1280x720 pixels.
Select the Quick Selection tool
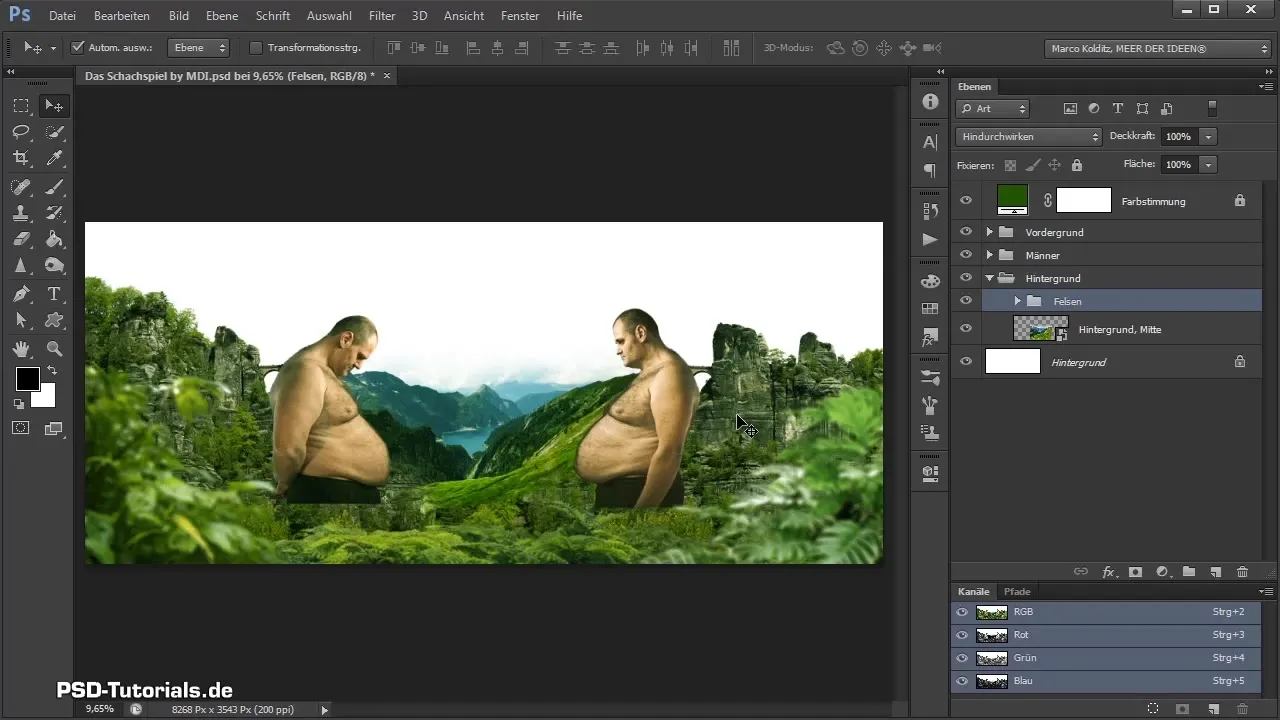[54, 132]
